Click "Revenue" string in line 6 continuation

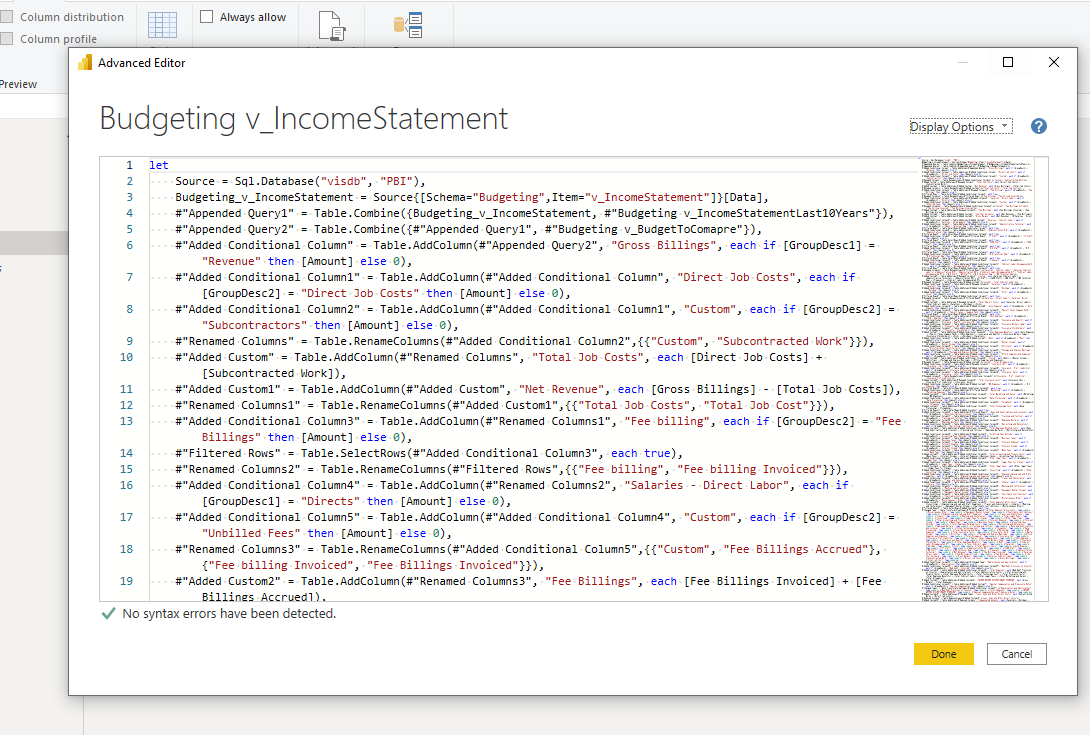point(231,261)
